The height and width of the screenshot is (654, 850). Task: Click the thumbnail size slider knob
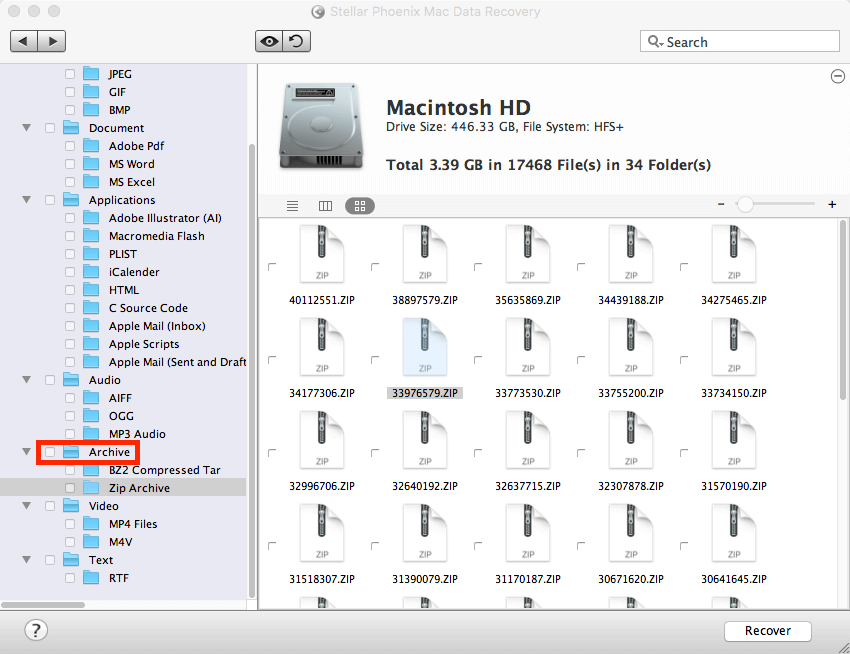(745, 204)
